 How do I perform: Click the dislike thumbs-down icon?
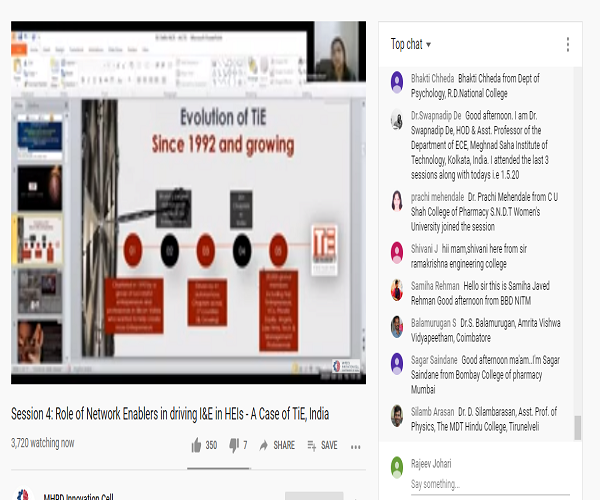pos(235,445)
